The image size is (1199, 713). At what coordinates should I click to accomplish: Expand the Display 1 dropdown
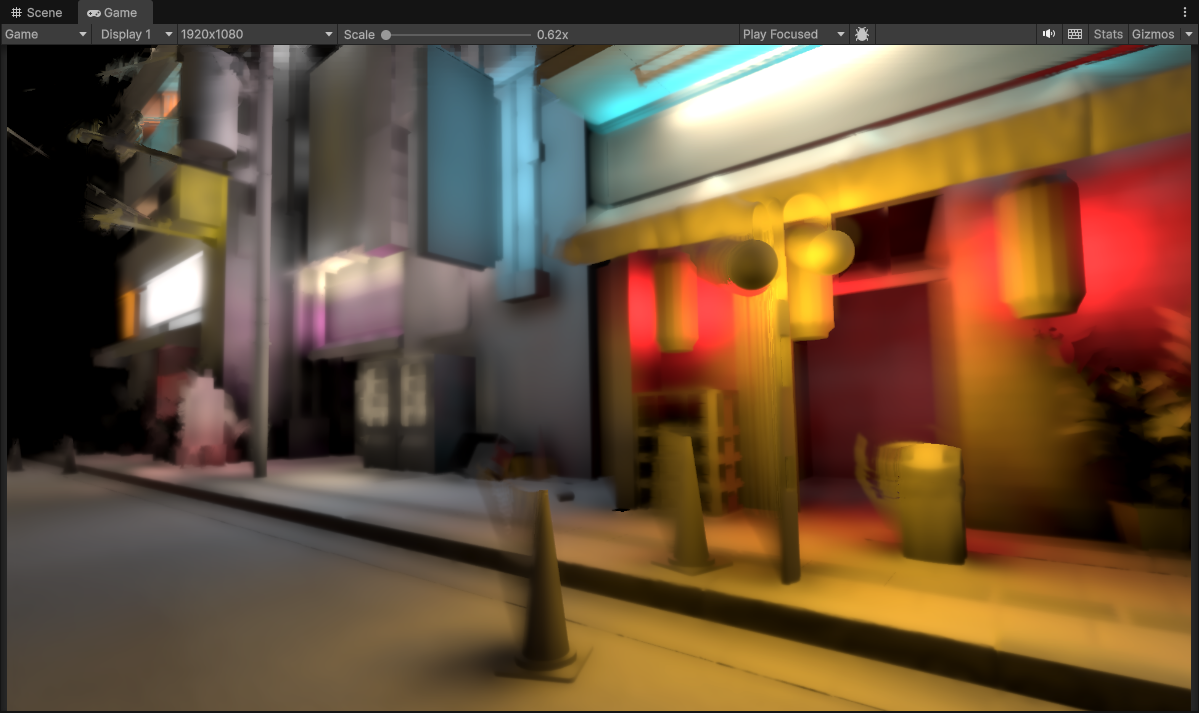[136, 34]
